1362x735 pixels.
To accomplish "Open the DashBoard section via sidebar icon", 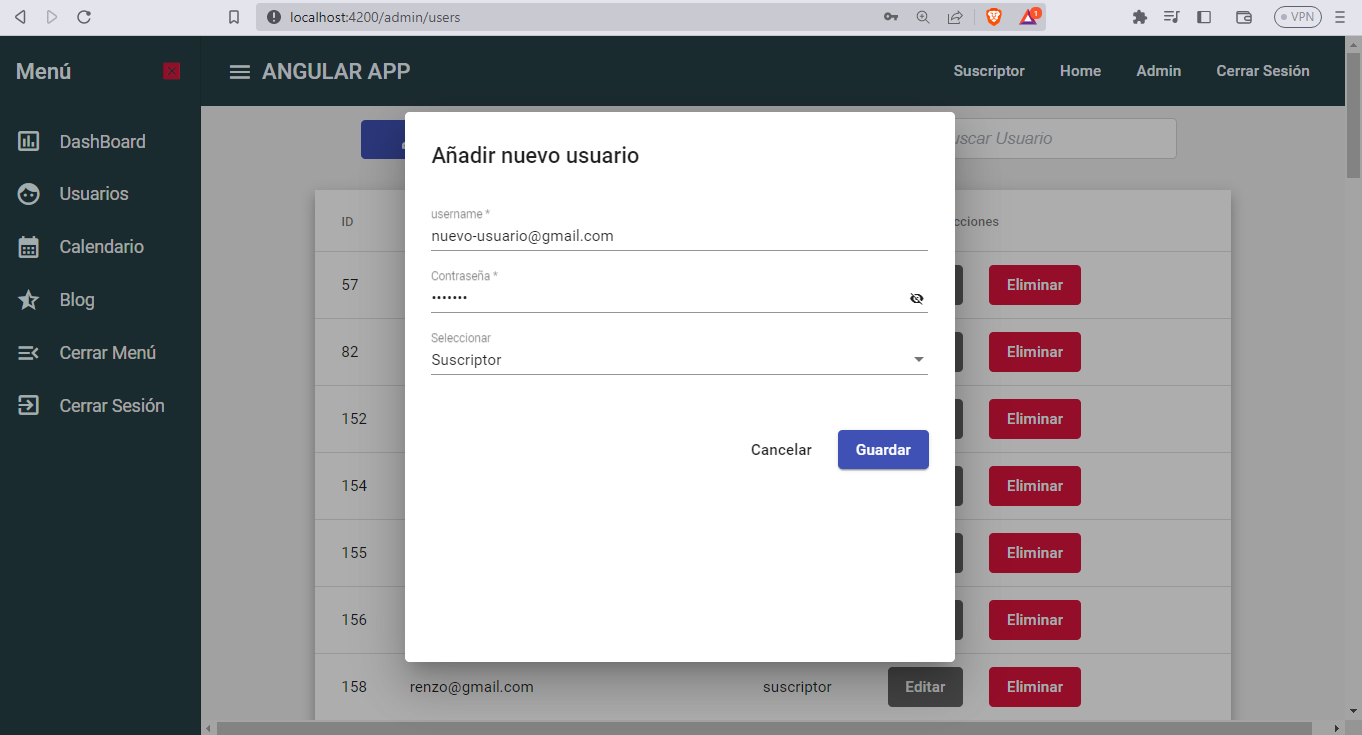I will (x=29, y=141).
